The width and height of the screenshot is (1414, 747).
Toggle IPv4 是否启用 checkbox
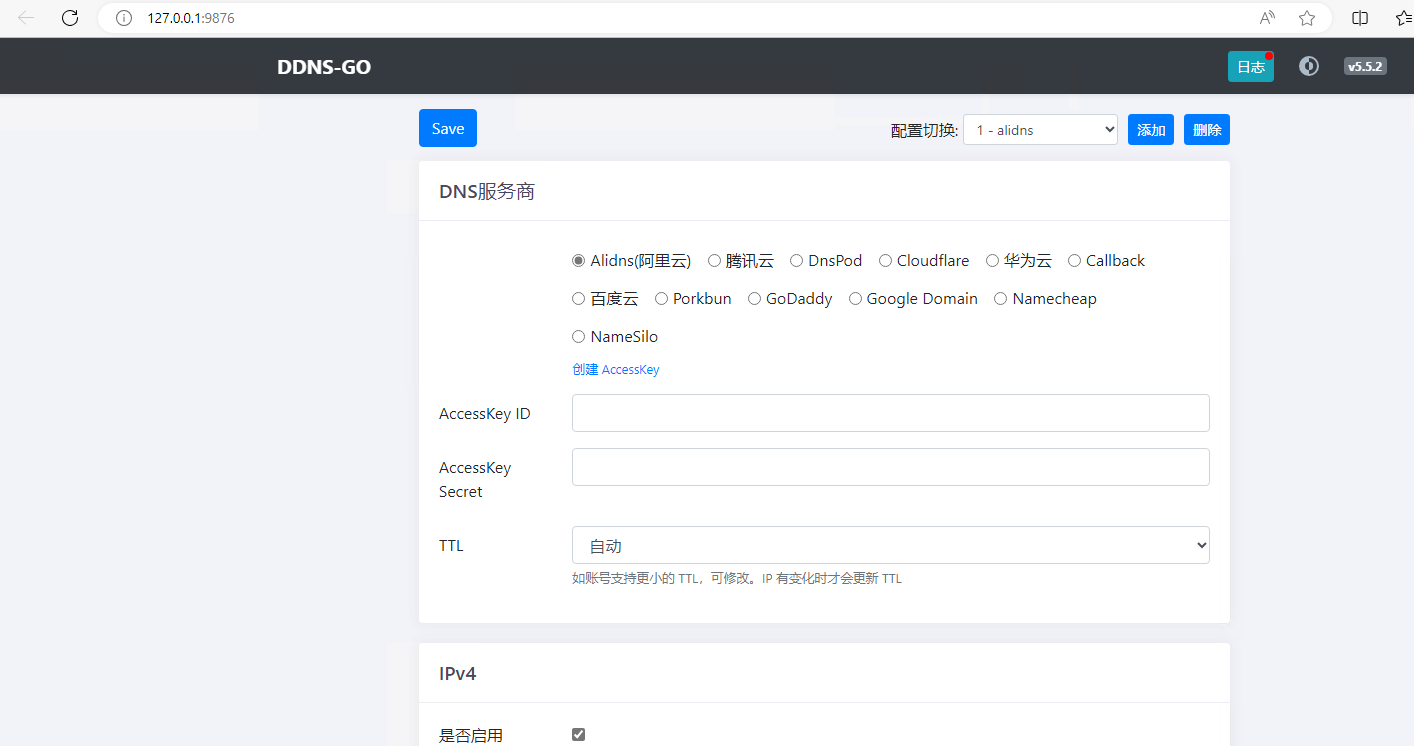(x=578, y=735)
